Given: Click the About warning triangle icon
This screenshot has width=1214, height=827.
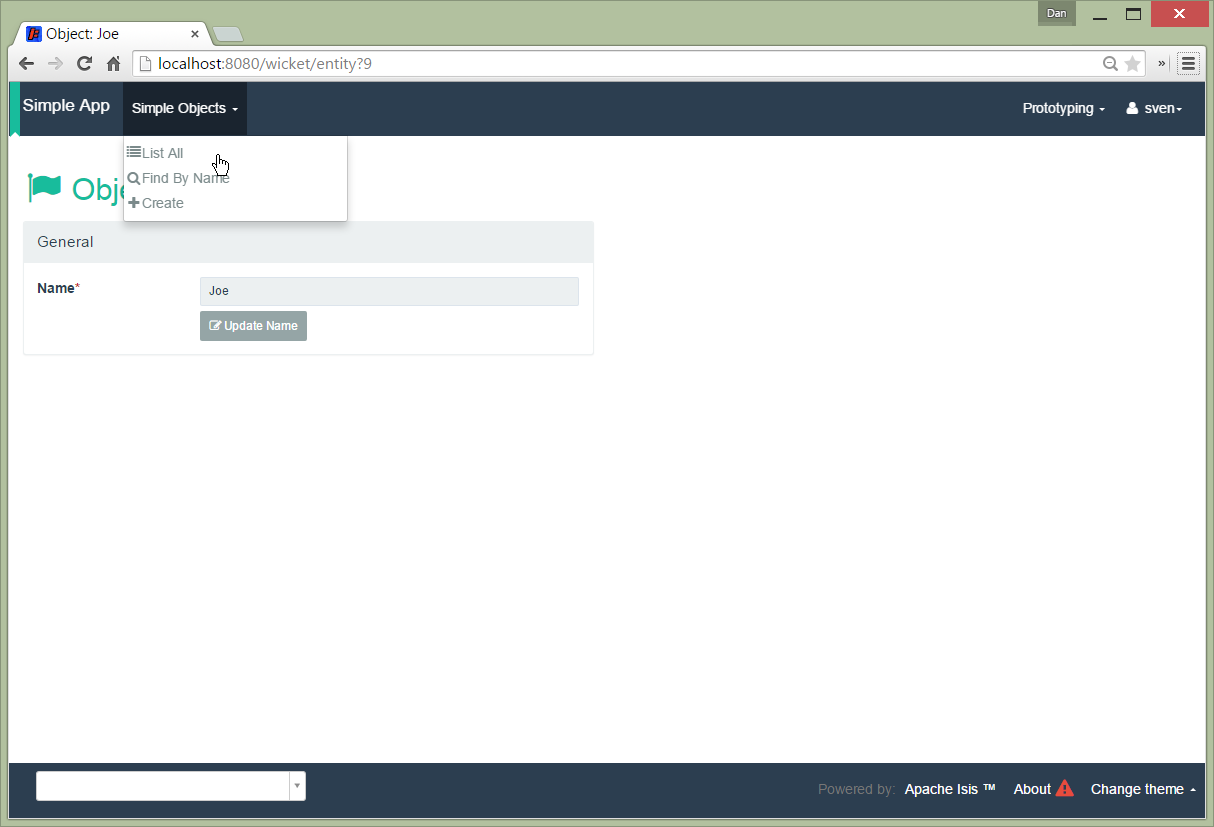Looking at the screenshot, I should coord(1064,788).
